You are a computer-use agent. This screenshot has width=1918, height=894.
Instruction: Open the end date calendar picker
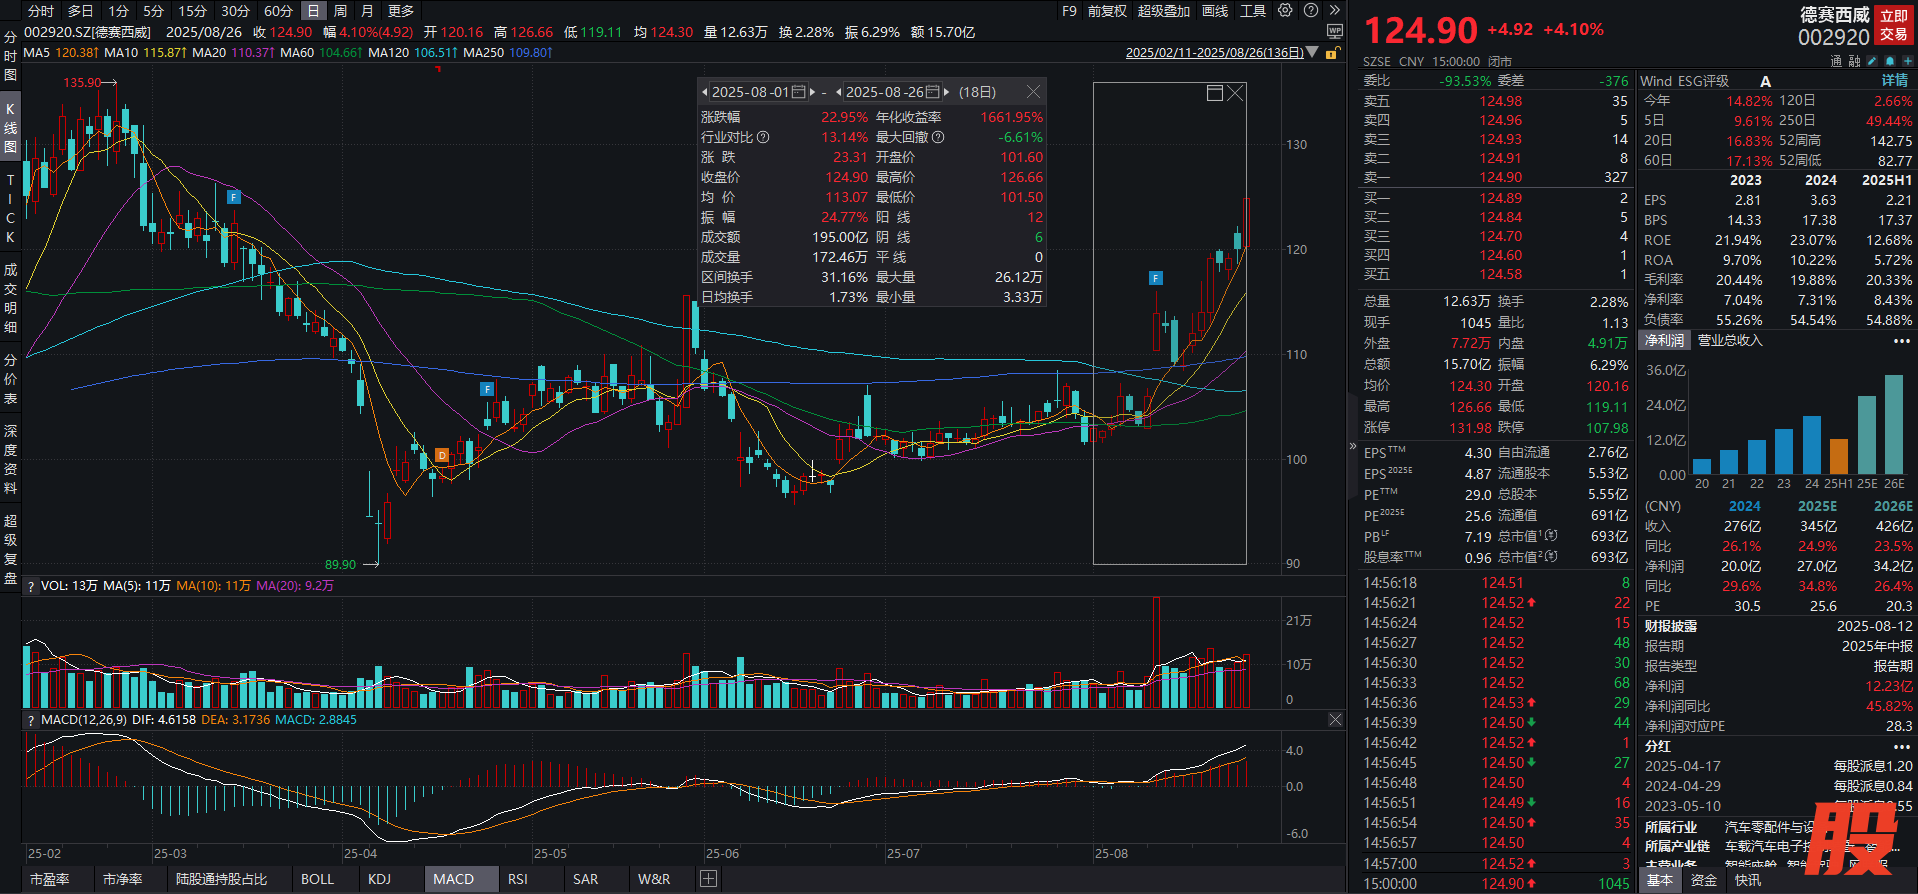point(932,92)
